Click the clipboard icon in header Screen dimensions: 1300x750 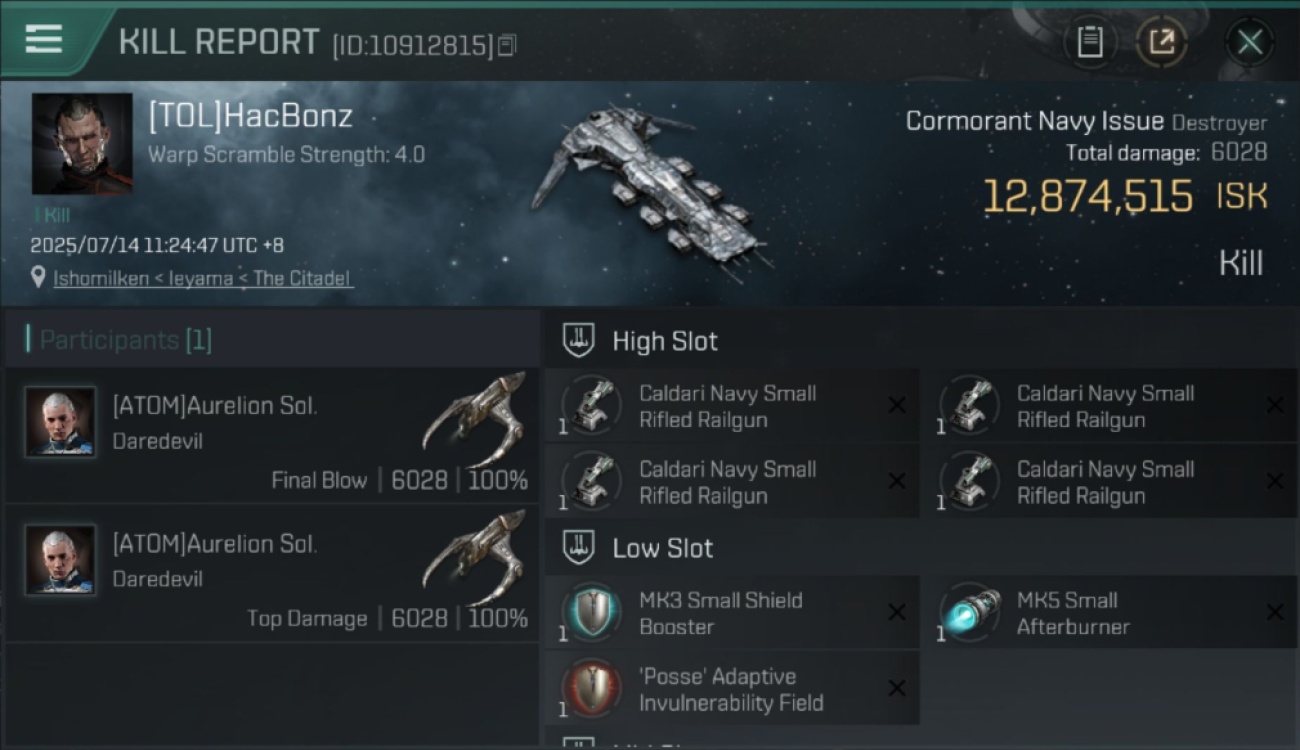point(1090,42)
